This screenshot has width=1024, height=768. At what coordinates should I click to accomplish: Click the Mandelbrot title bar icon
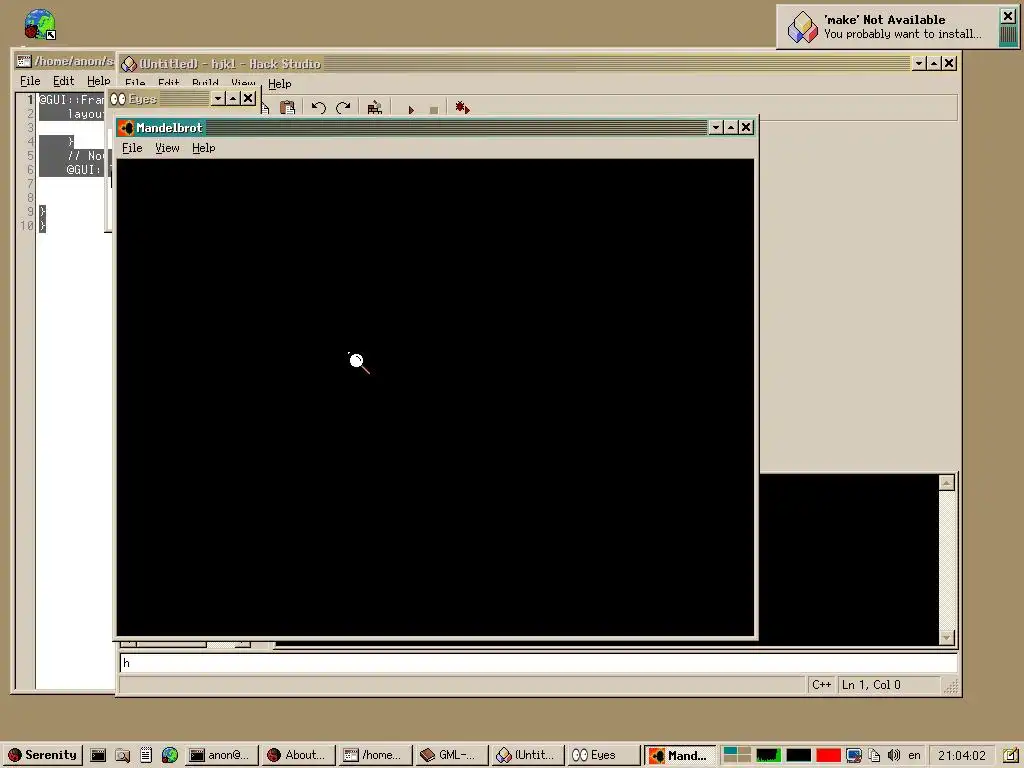127,128
